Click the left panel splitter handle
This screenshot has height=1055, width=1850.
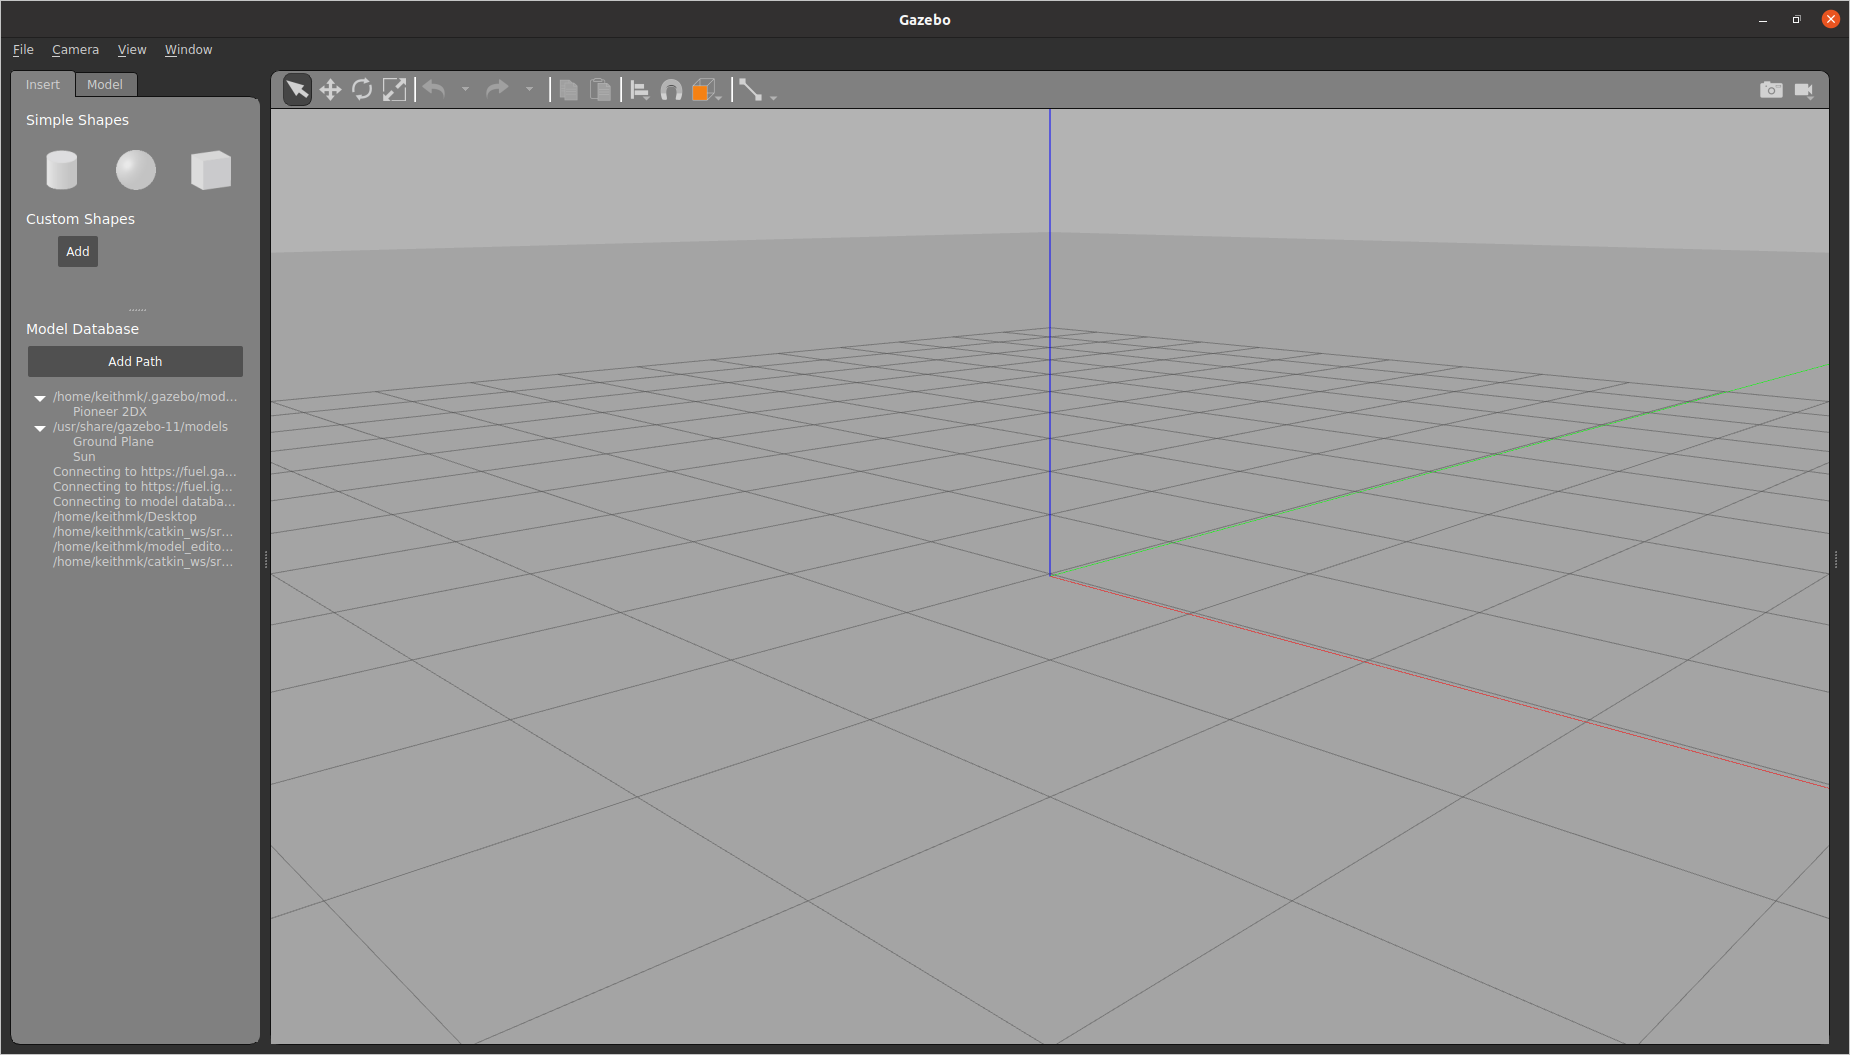(x=266, y=560)
